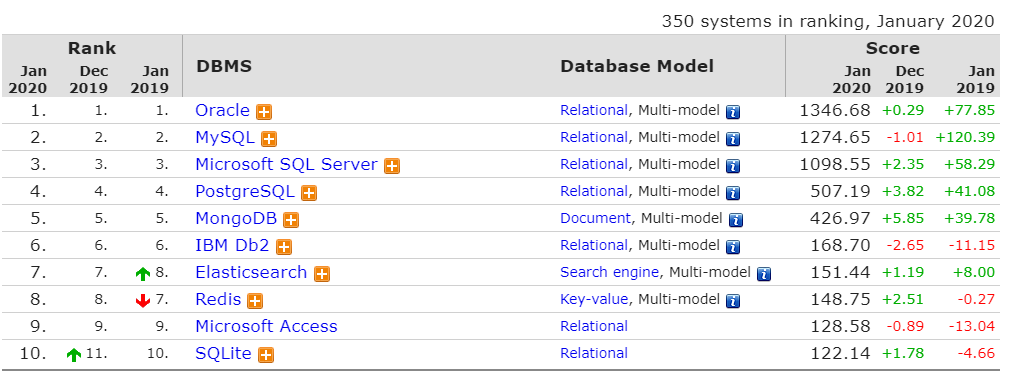Open the Search engine database model link
The width and height of the screenshot is (1016, 371).
coord(610,273)
